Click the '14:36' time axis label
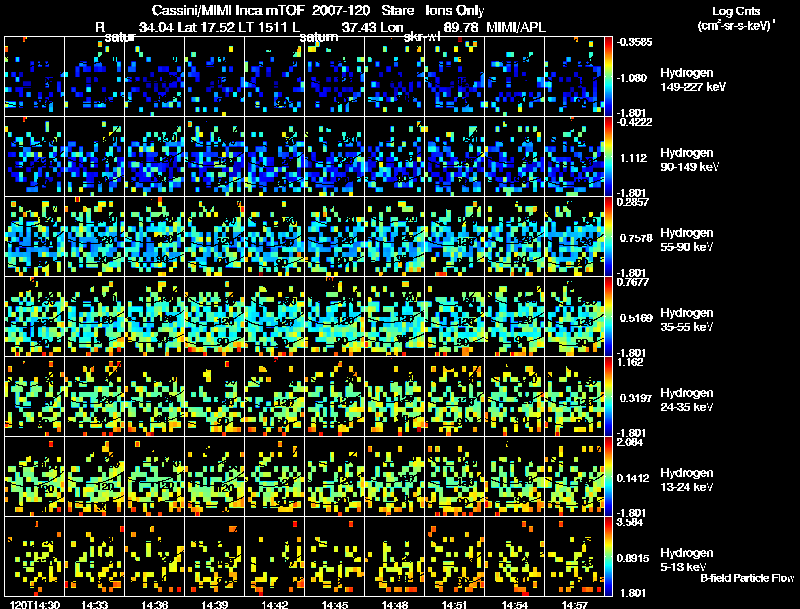The image size is (800, 609). tap(155, 604)
